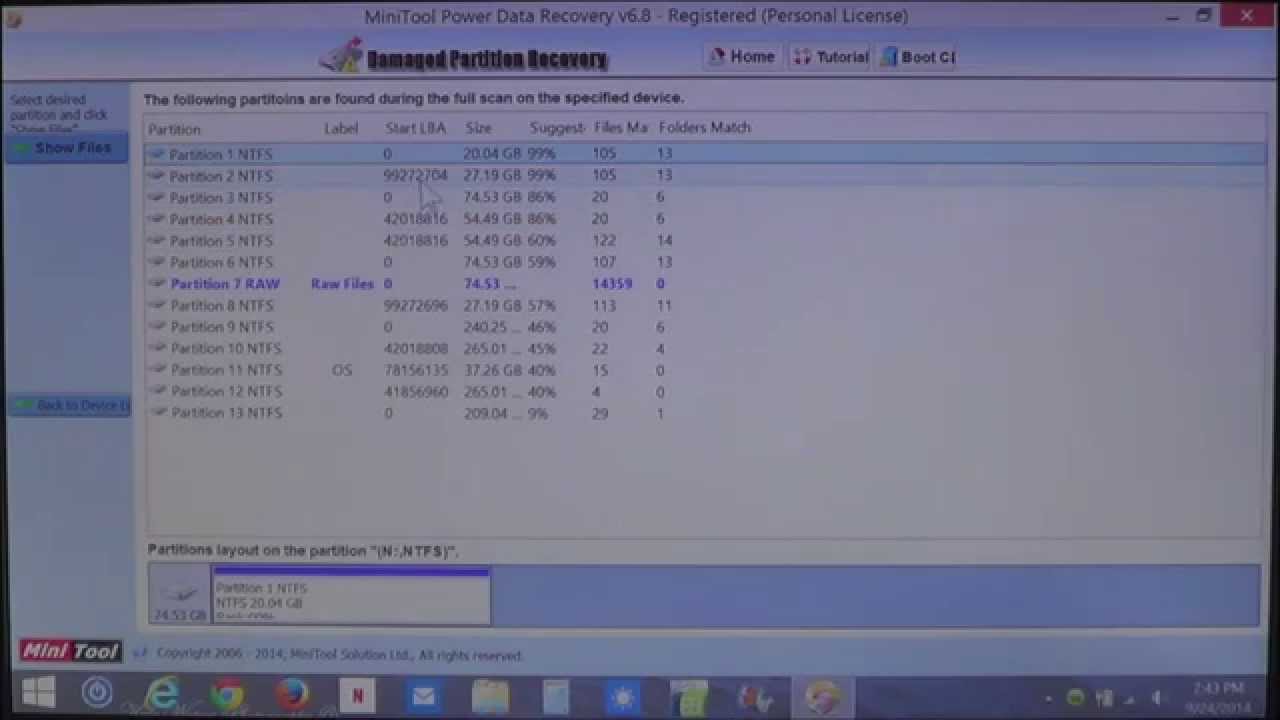Click the drive icon beside Partition 7 RAW
The image size is (1280, 720).
(157, 284)
